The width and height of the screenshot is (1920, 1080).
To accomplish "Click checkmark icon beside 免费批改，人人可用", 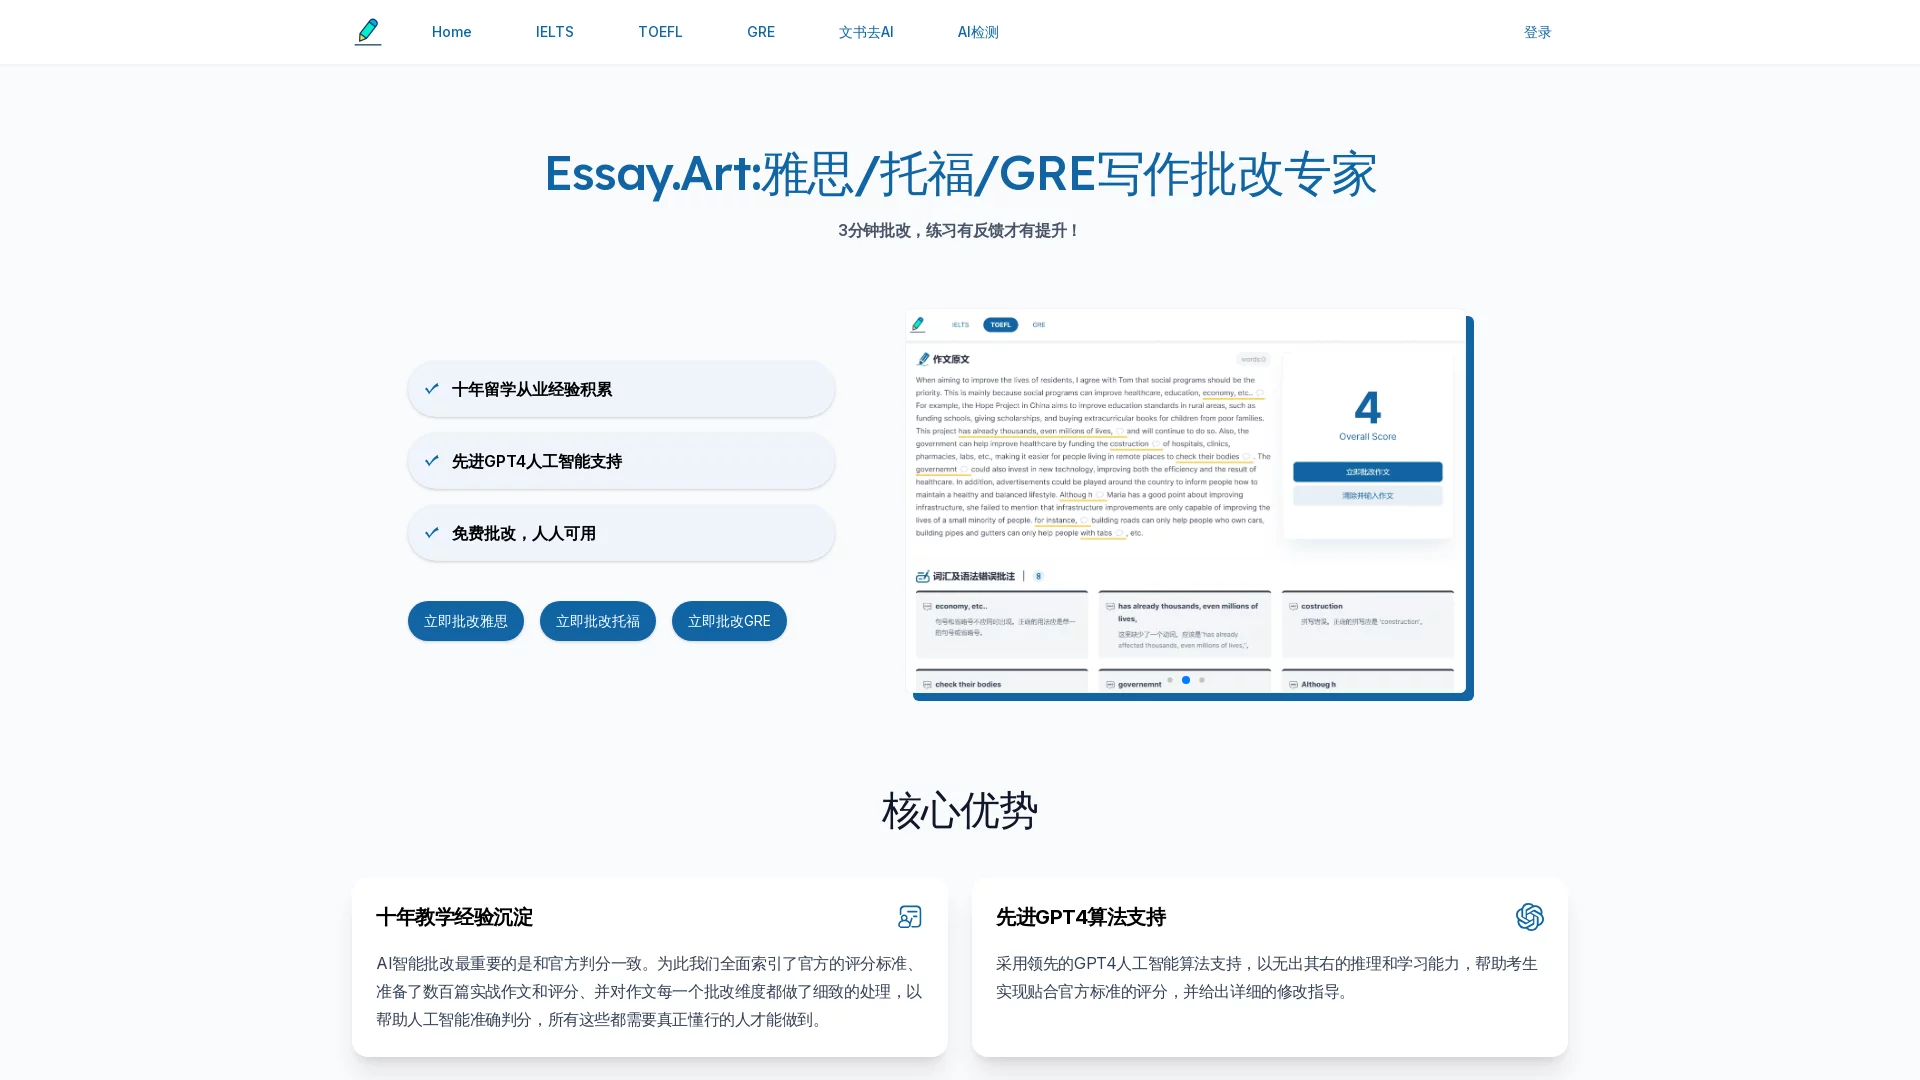I will [x=432, y=533].
